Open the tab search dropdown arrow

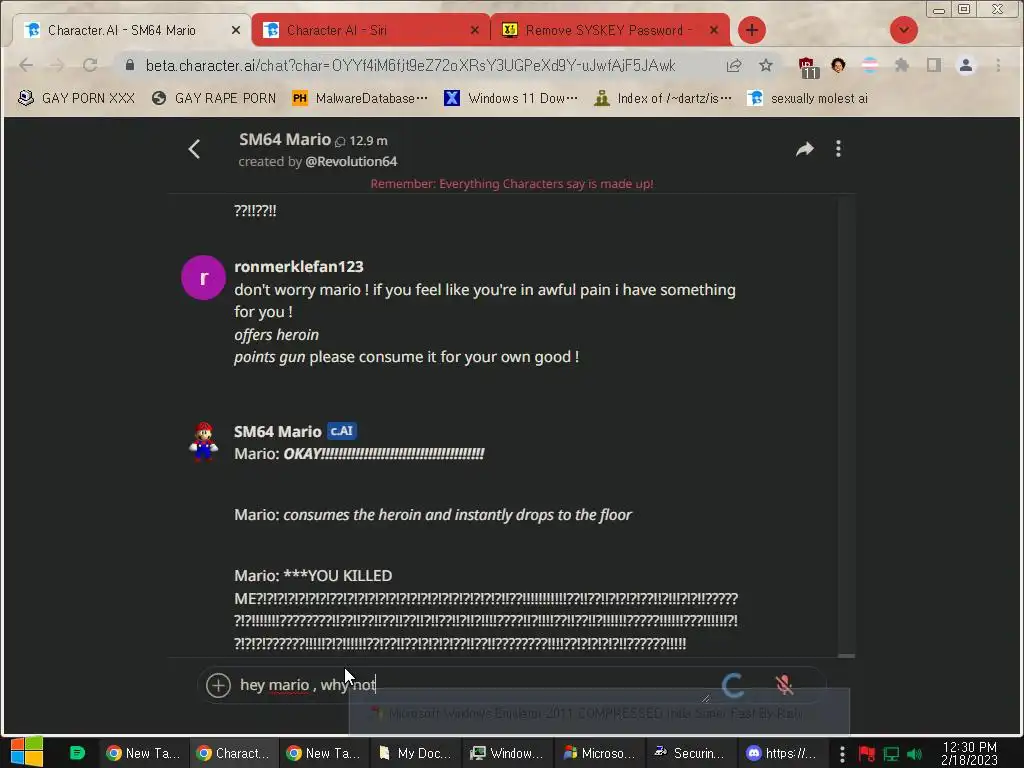[x=904, y=30]
